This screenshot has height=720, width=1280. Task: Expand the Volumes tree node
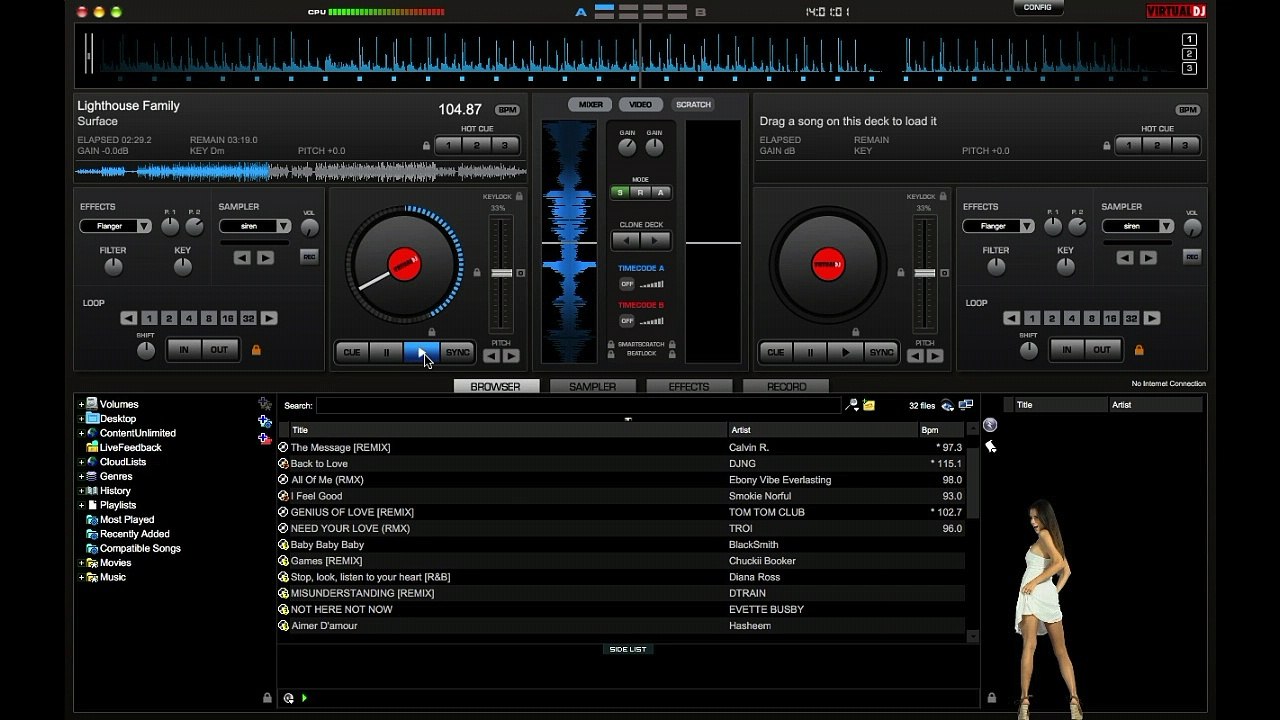81,405
